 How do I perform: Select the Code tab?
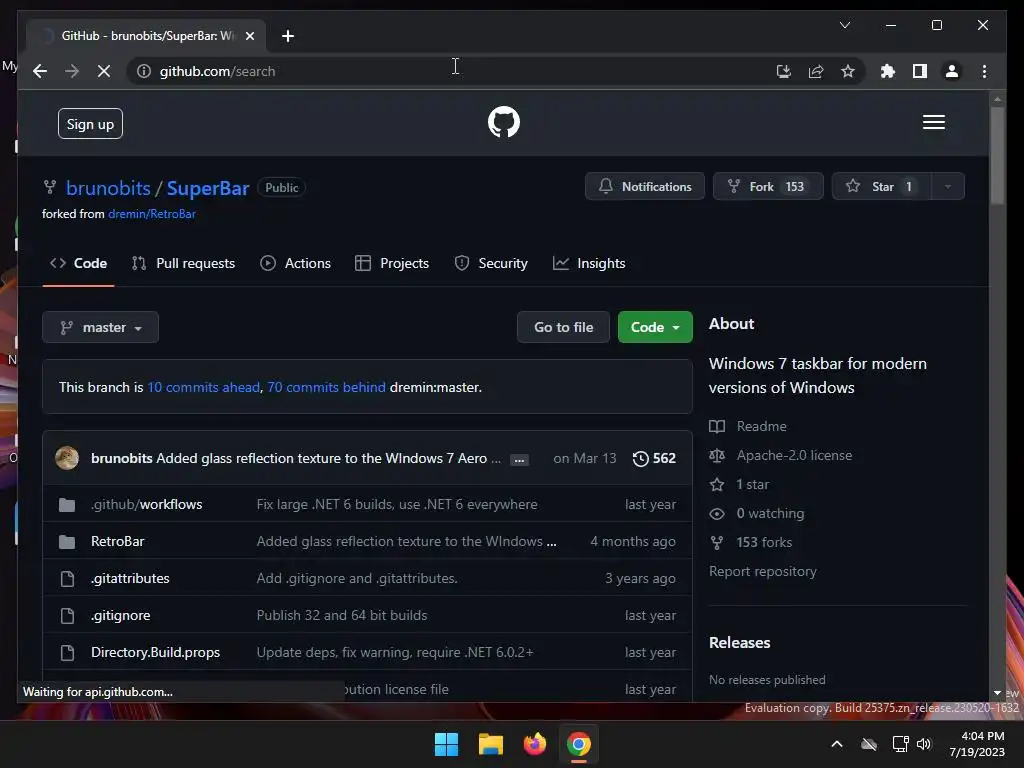[x=78, y=263]
